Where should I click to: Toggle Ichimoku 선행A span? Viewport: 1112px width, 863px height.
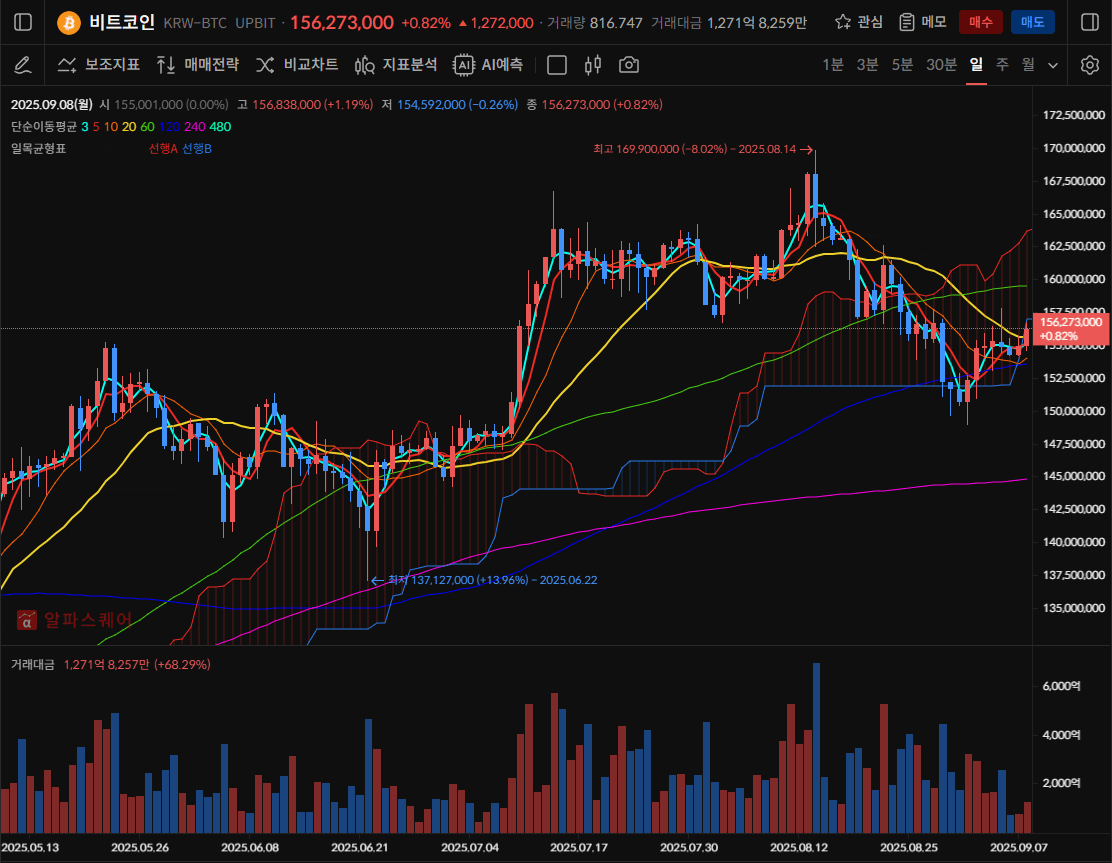[x=163, y=149]
